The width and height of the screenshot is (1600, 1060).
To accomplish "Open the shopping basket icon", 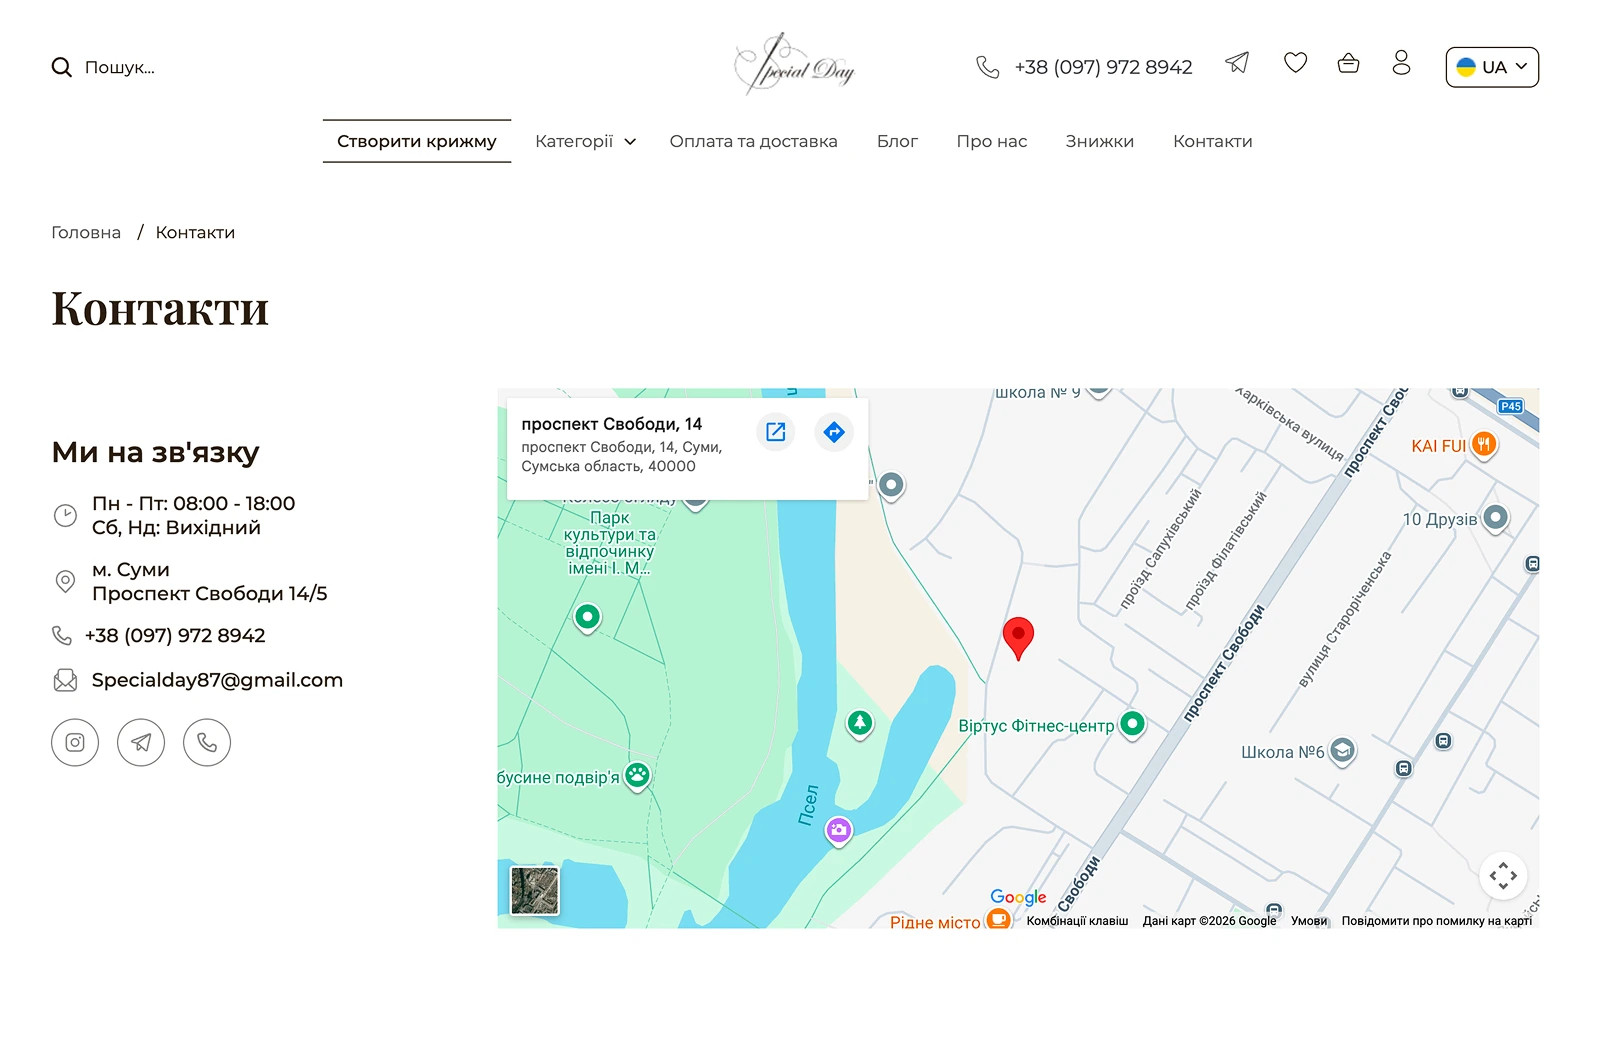I will click(x=1348, y=63).
